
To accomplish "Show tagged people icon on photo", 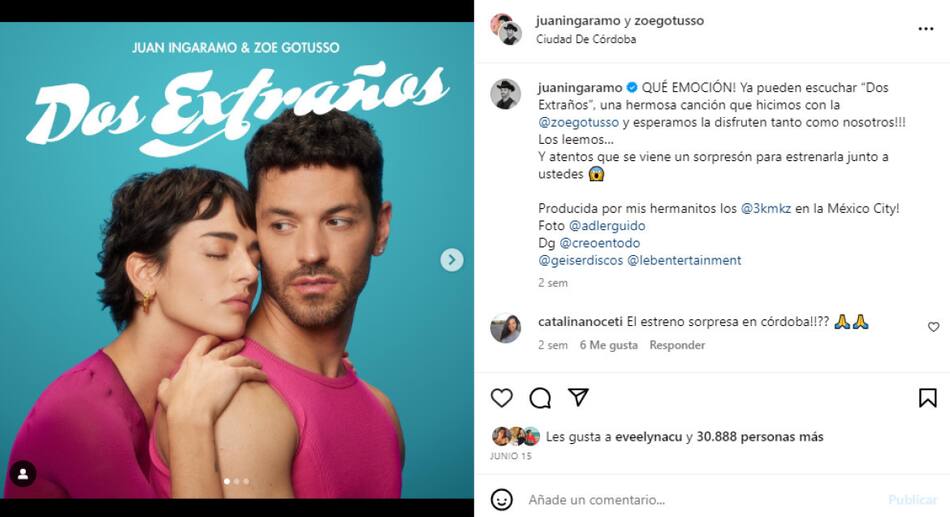I will 23,474.
